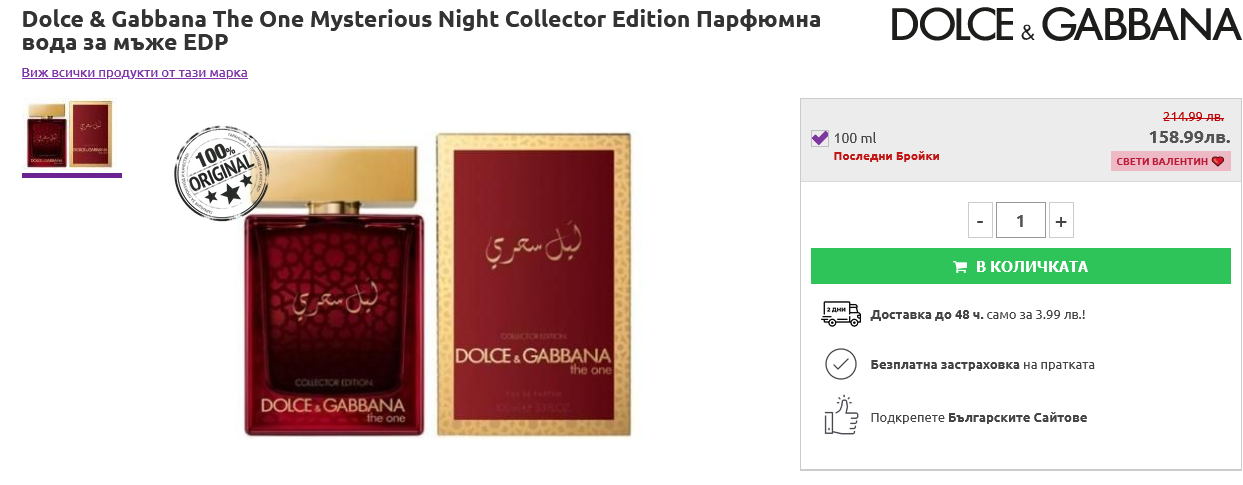Screen dimensions: 1243x485
Task: Select the small product thumbnail image
Action: [x=71, y=135]
